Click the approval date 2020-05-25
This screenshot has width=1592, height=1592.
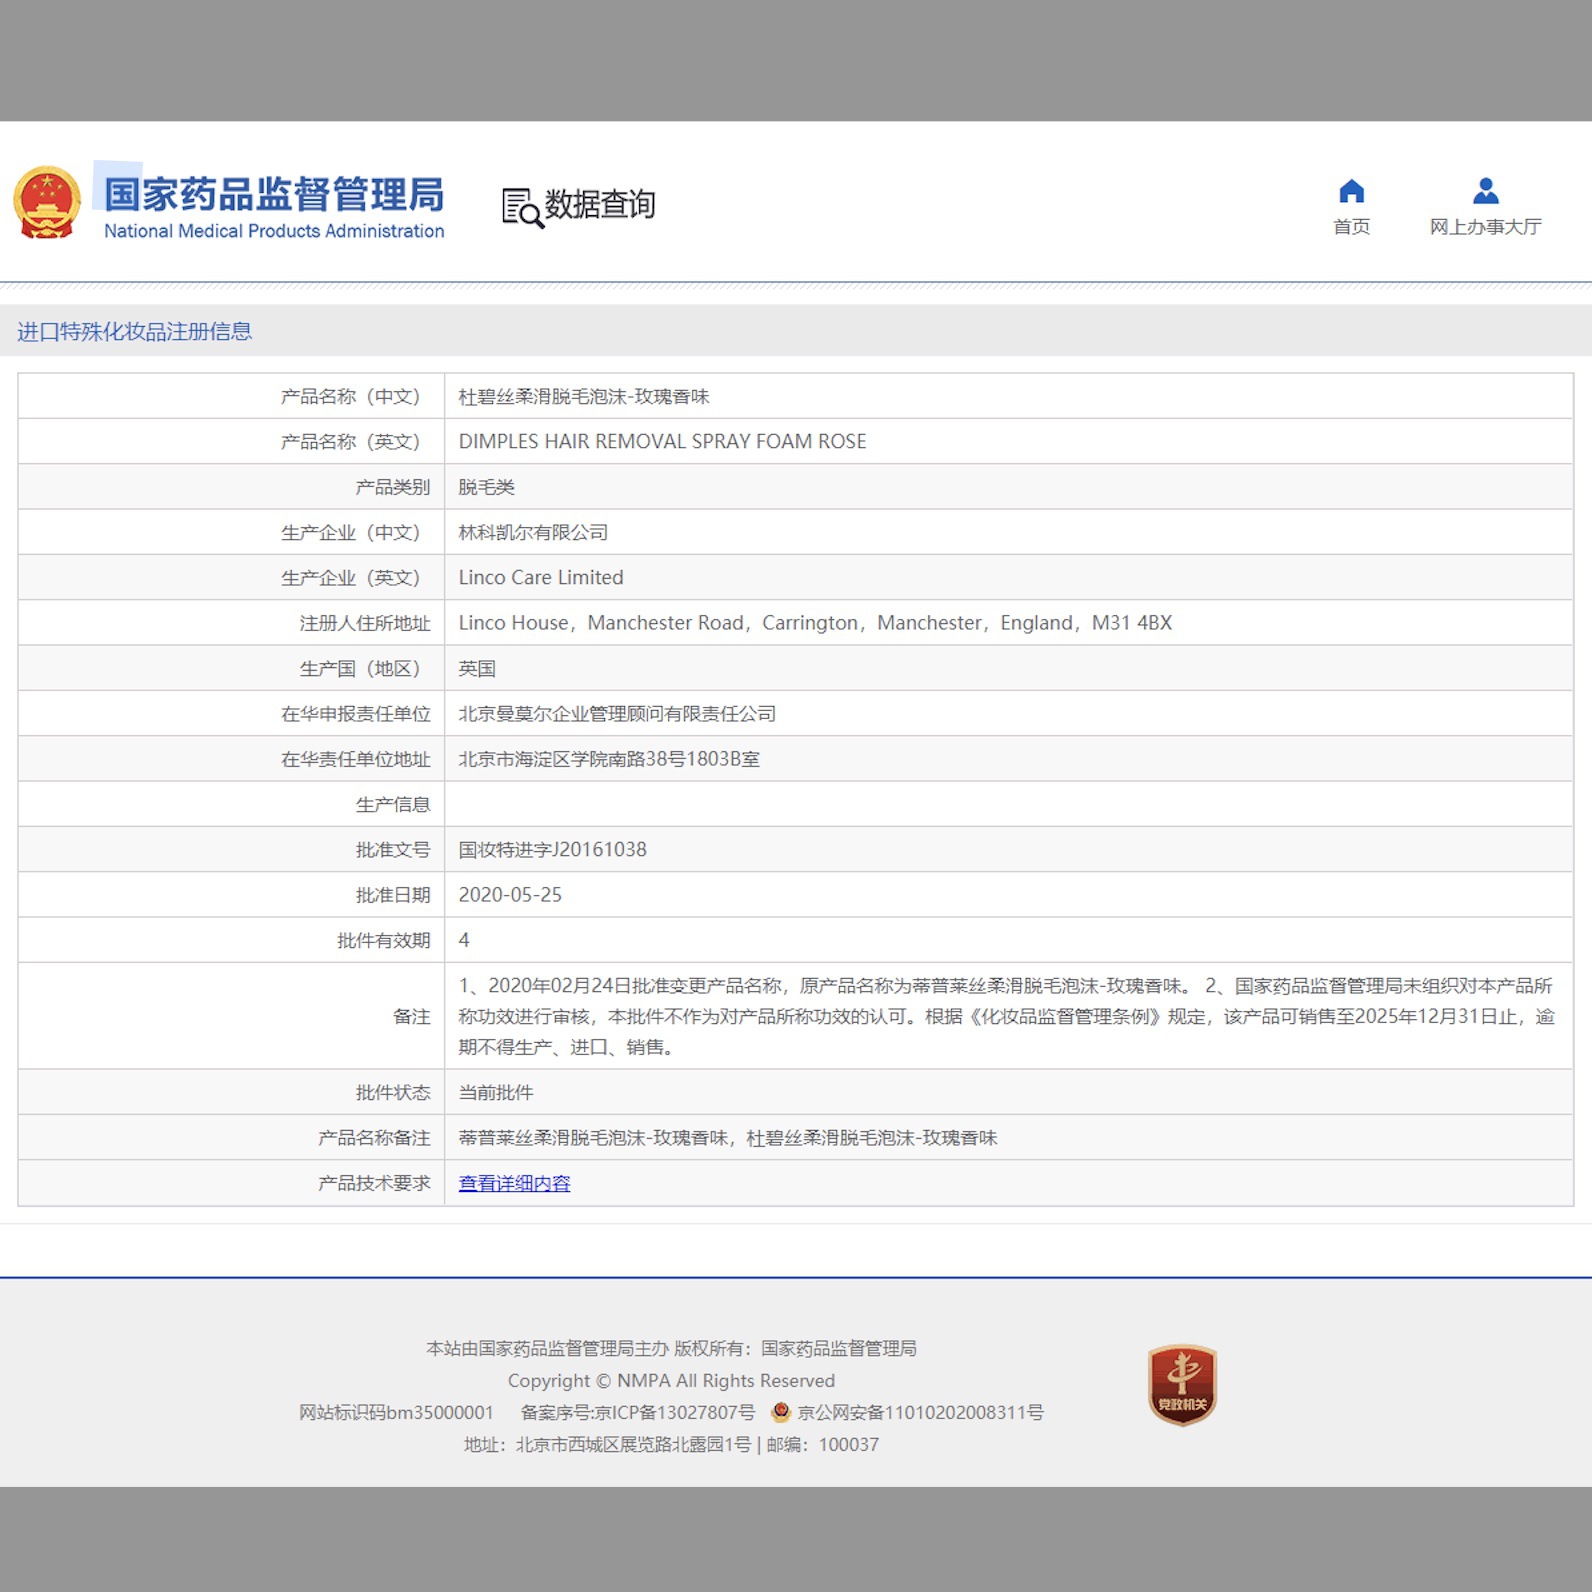[510, 894]
